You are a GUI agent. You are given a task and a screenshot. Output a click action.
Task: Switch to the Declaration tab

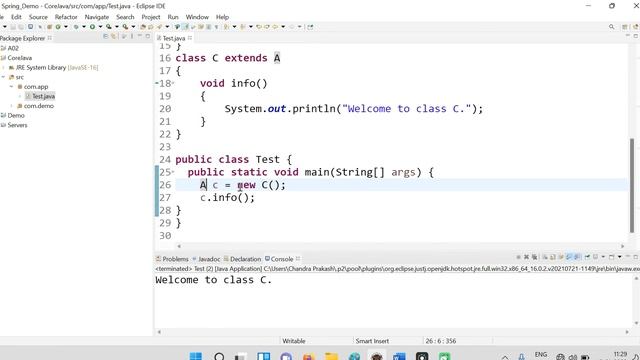pos(242,259)
